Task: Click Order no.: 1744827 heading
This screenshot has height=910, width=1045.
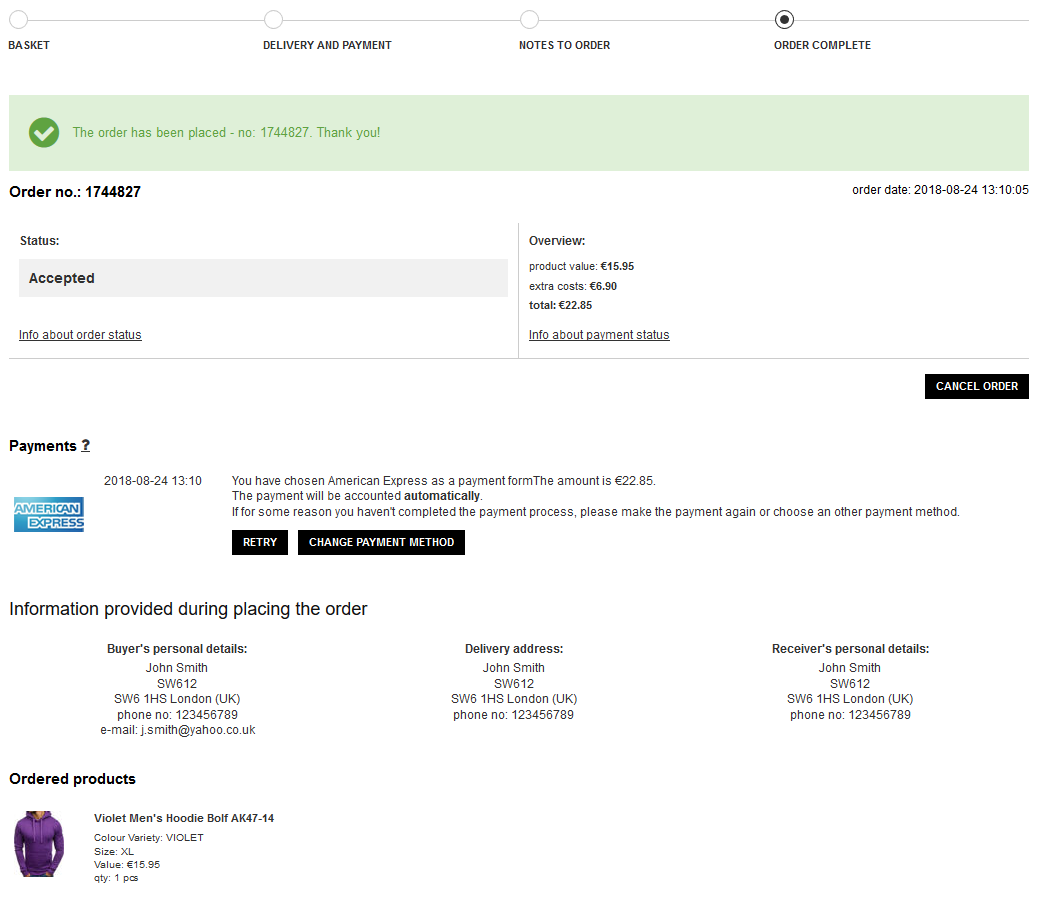Action: [x=75, y=192]
